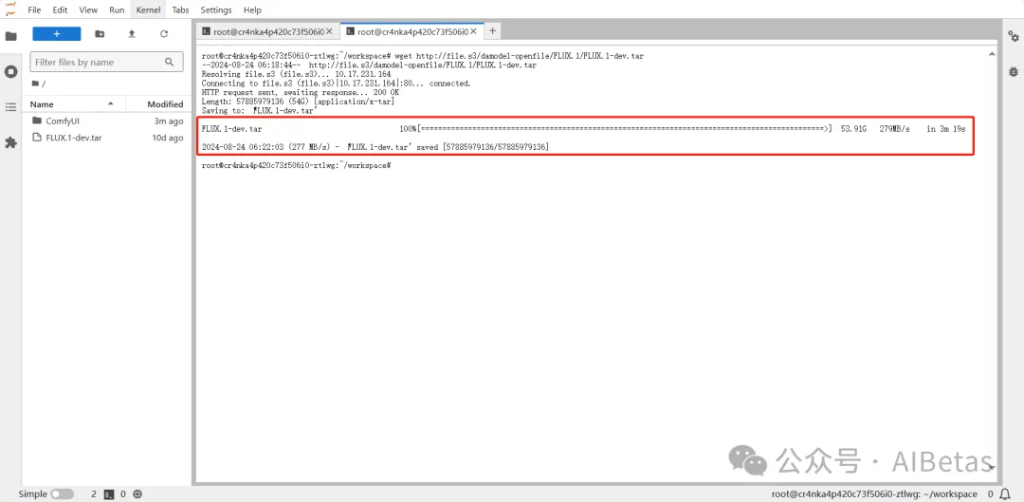This screenshot has width=1024, height=502.
Task: Open the File Browser sidebar icon
Action: (x=11, y=36)
